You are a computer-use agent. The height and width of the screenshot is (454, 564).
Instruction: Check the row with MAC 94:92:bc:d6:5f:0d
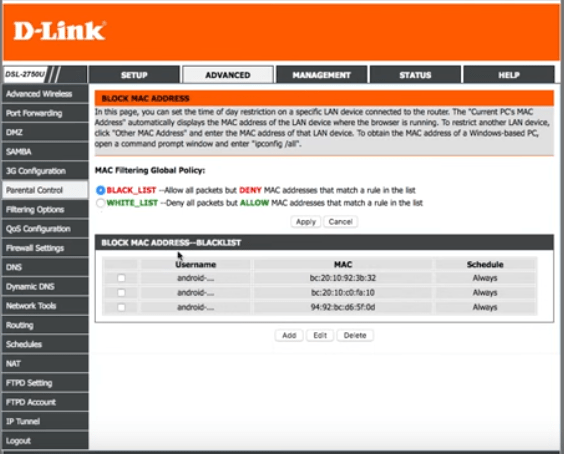pyautogui.click(x=121, y=308)
